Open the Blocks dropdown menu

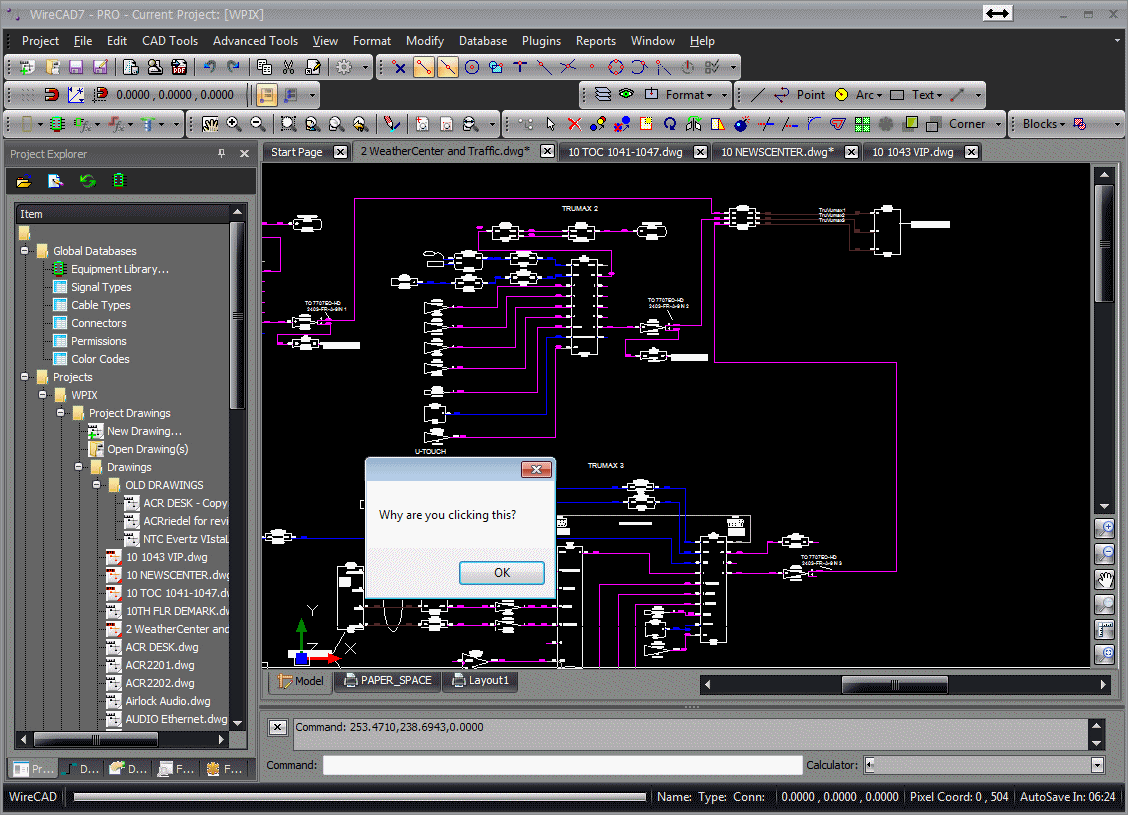[x=1044, y=124]
